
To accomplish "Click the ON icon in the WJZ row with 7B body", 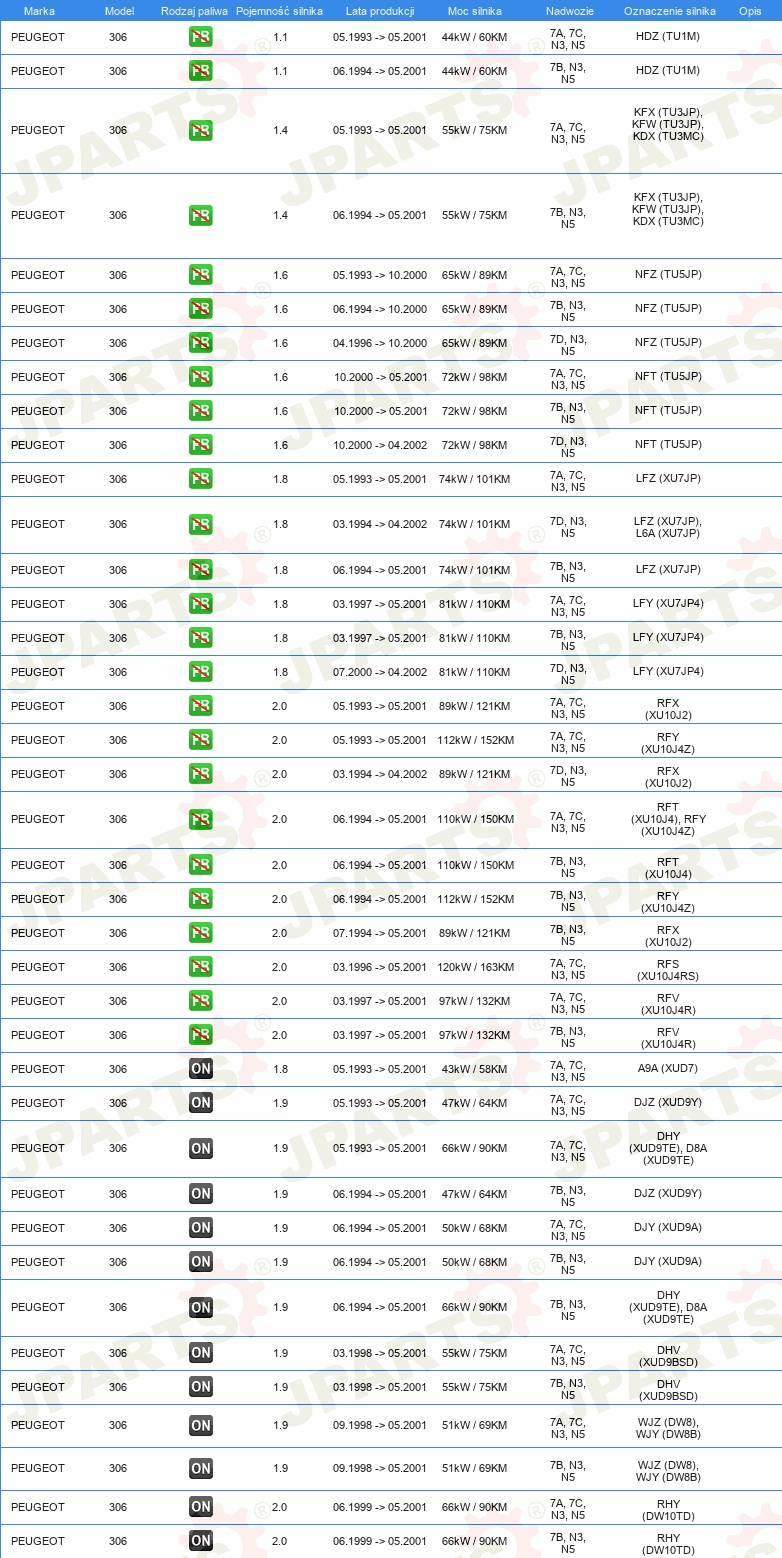I will tap(201, 1468).
